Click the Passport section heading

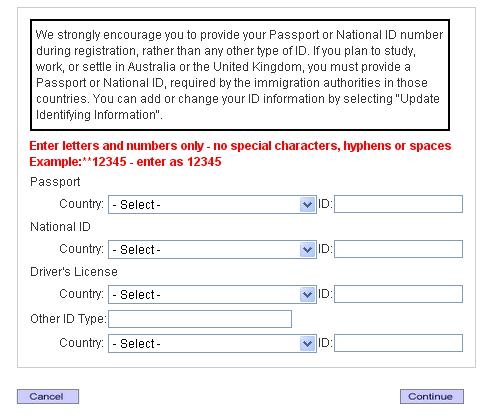[x=55, y=182]
